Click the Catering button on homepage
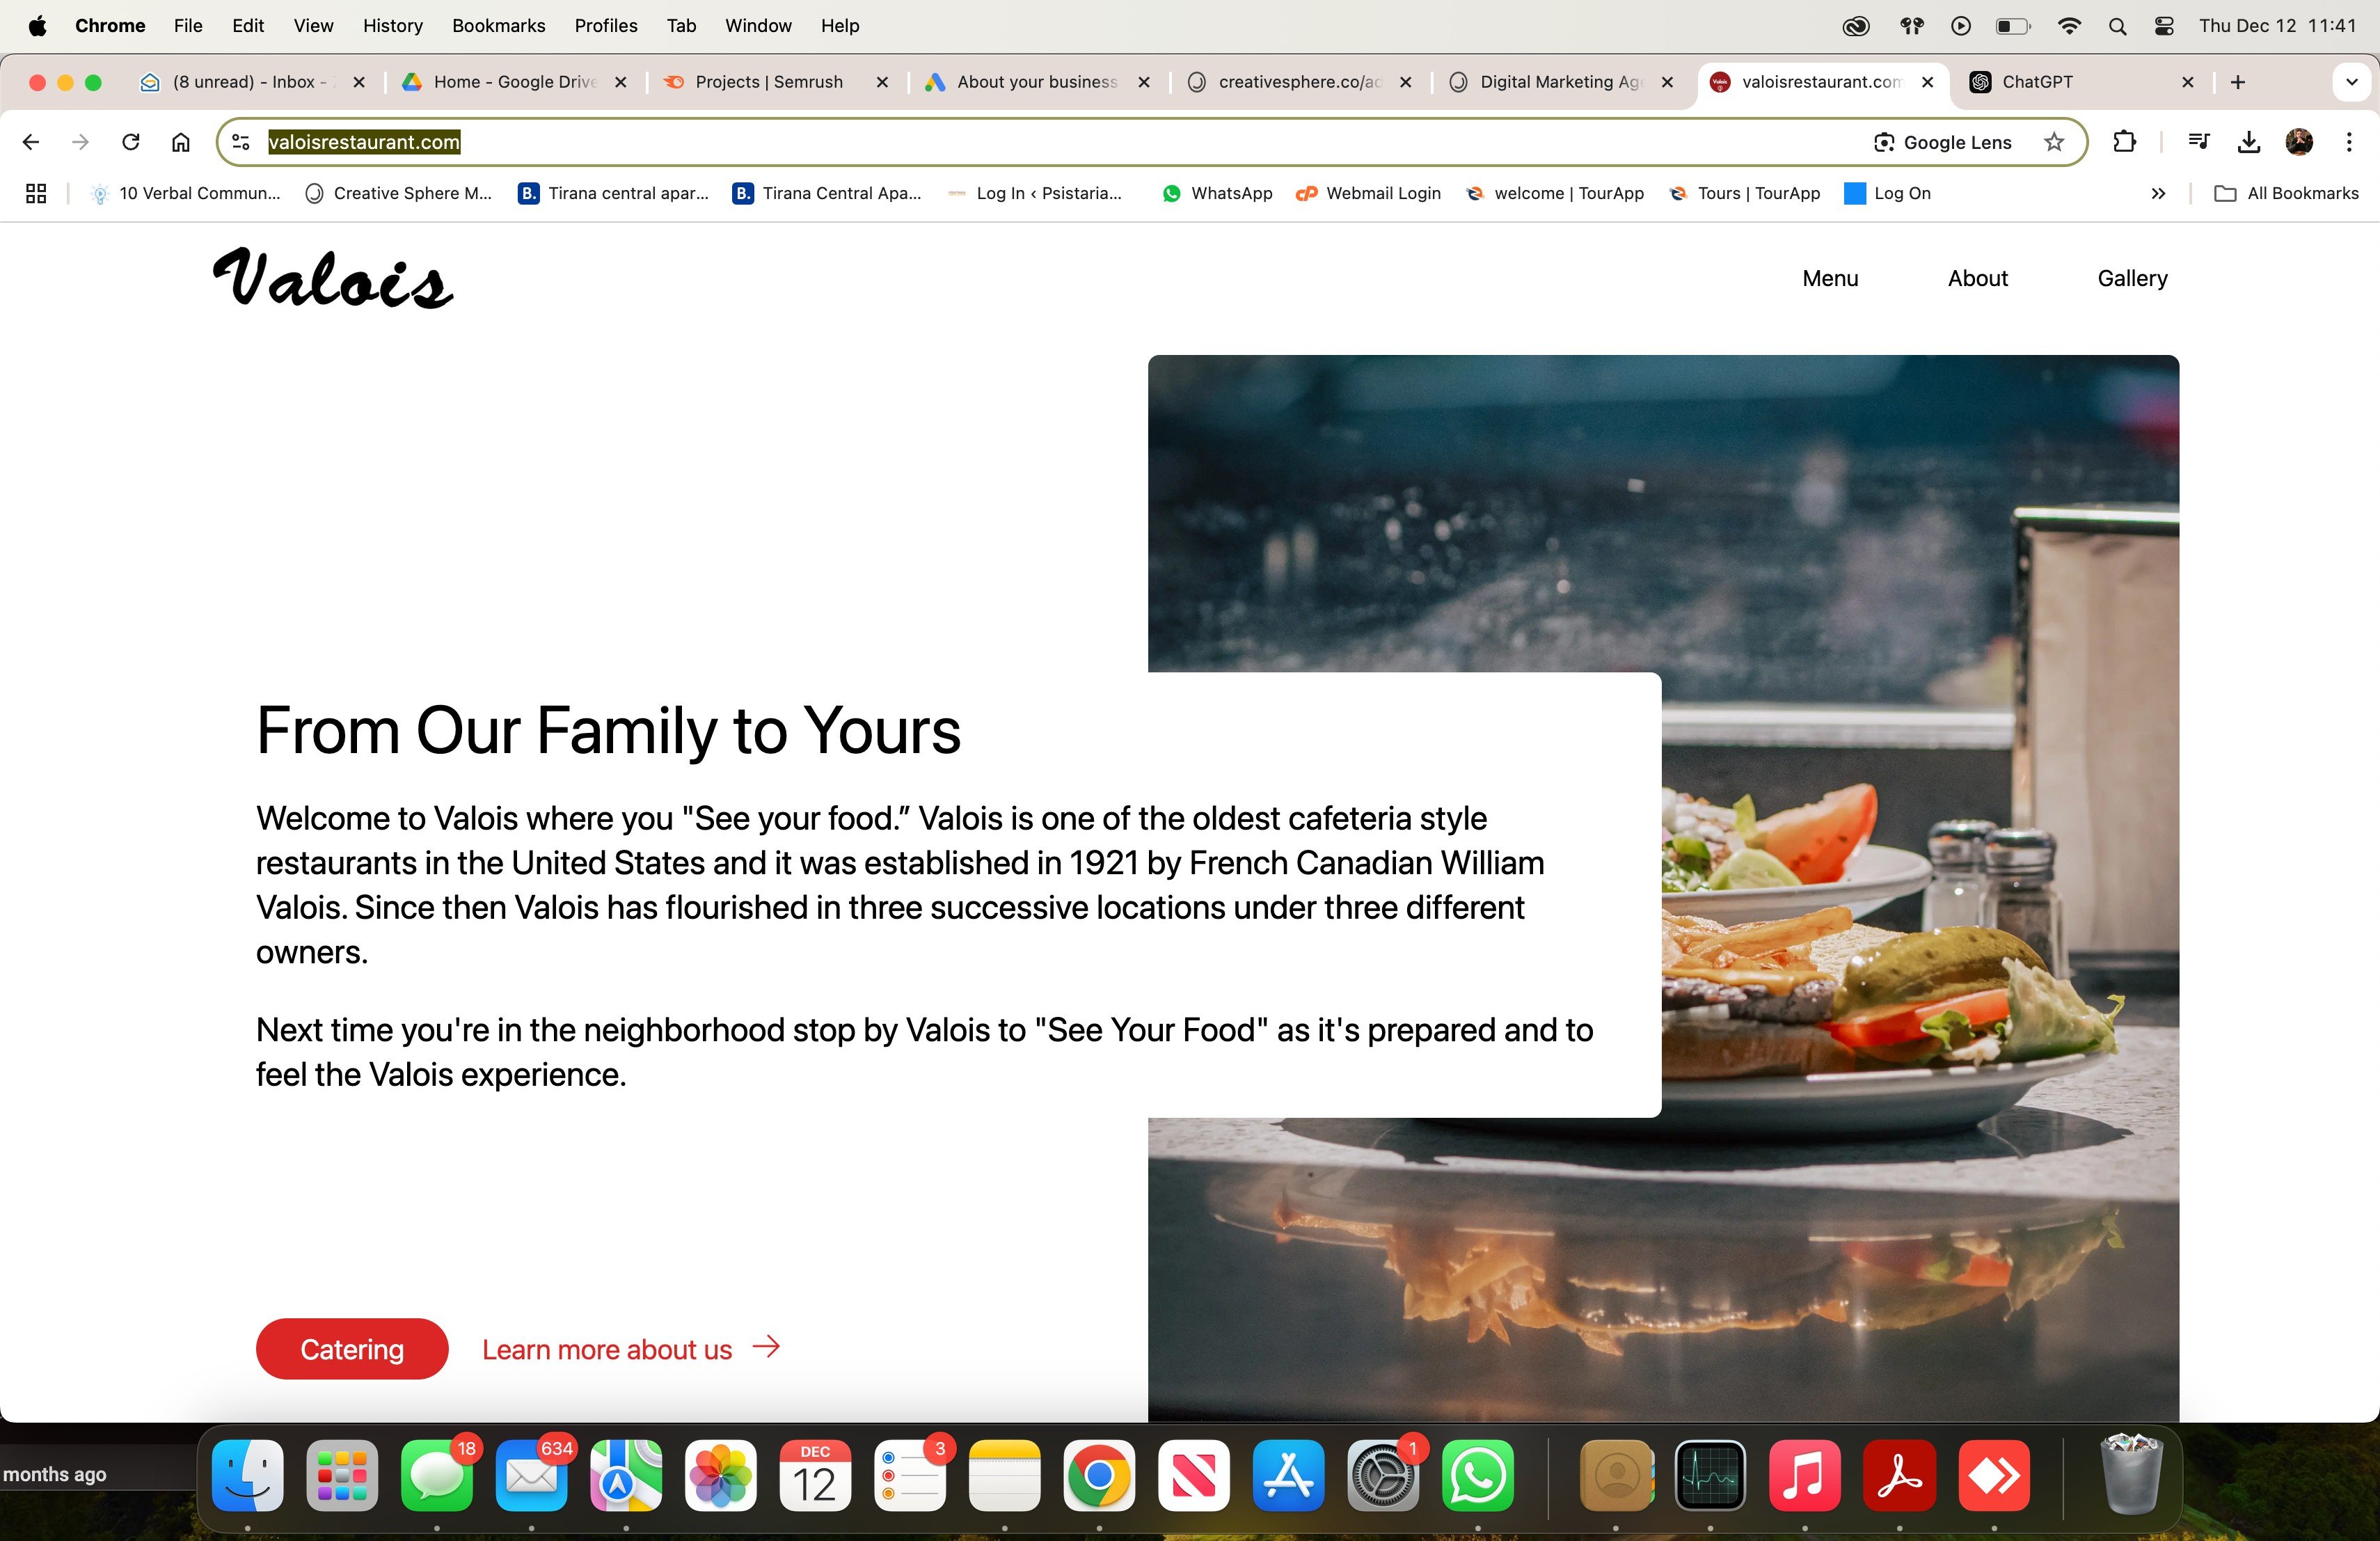This screenshot has width=2380, height=1541. [x=352, y=1348]
